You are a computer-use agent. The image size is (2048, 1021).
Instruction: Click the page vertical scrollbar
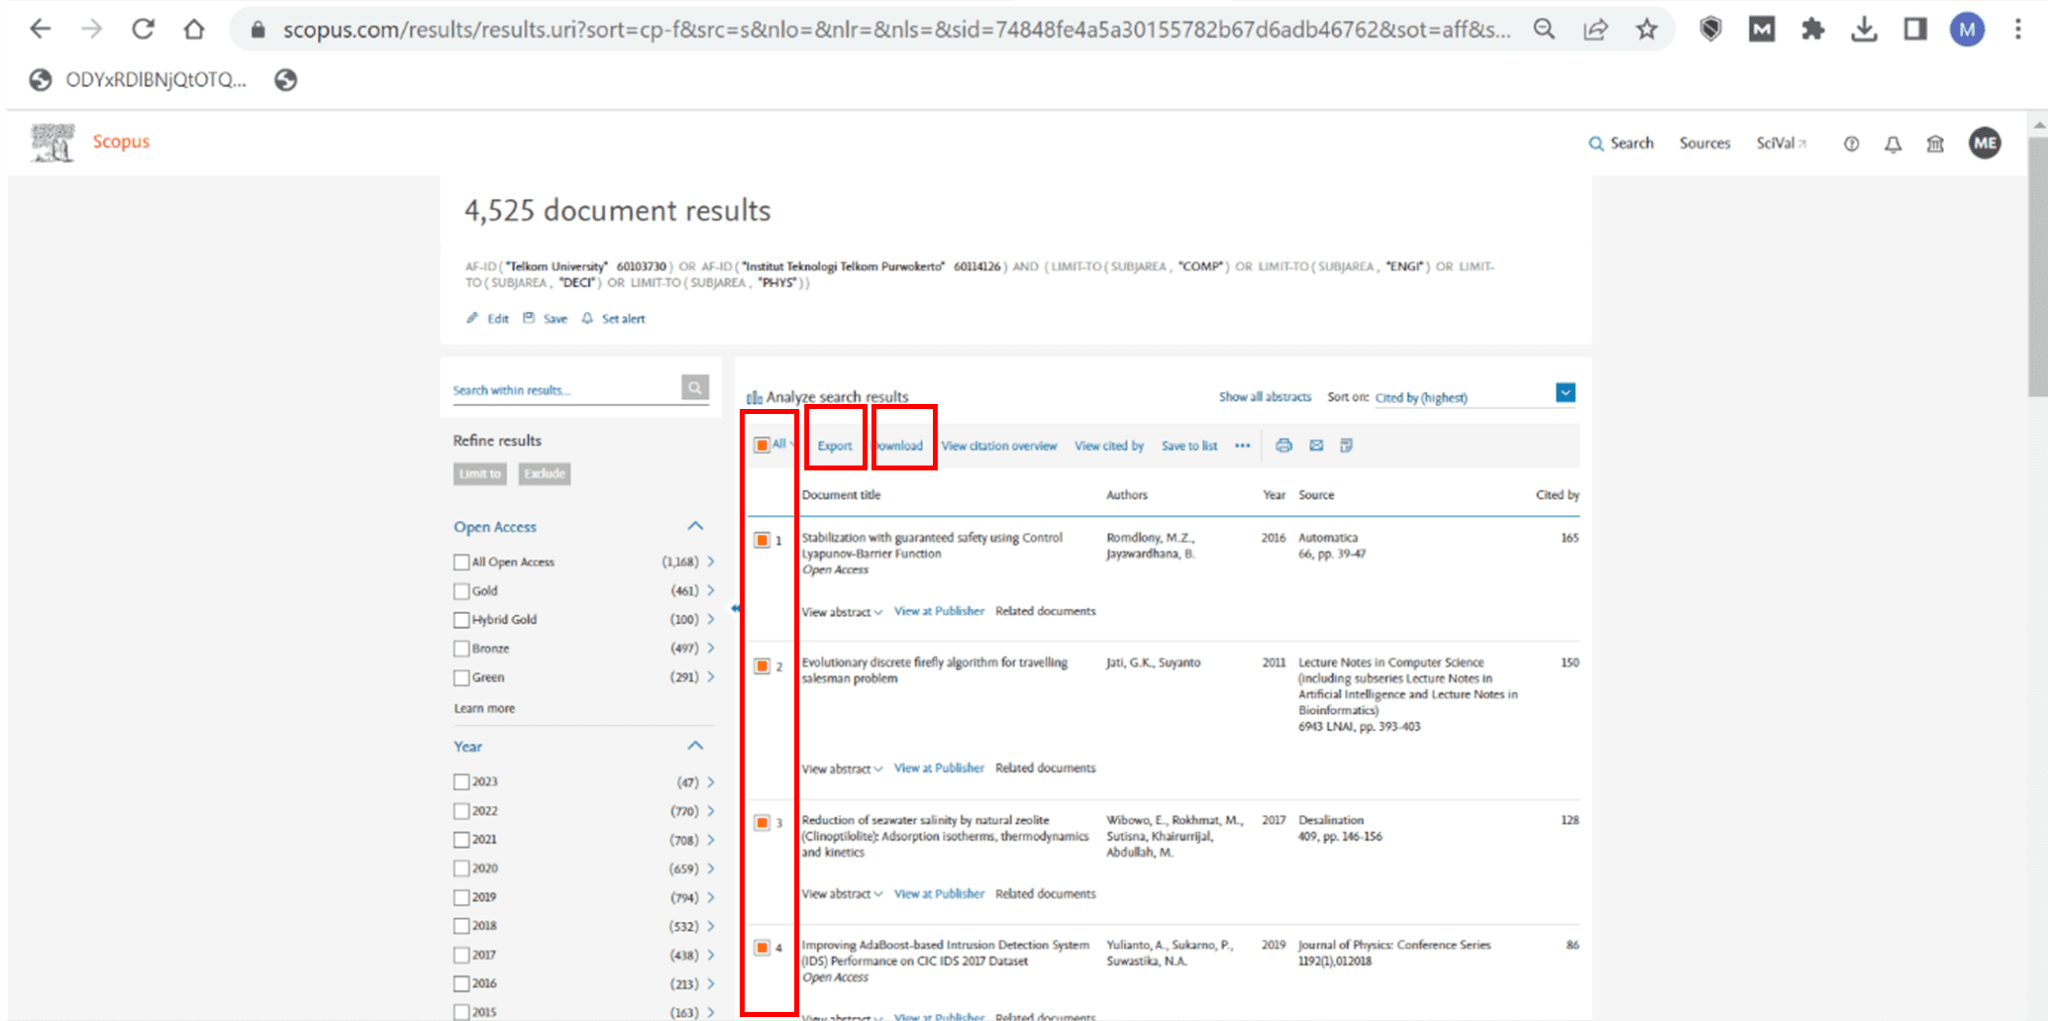click(2037, 270)
